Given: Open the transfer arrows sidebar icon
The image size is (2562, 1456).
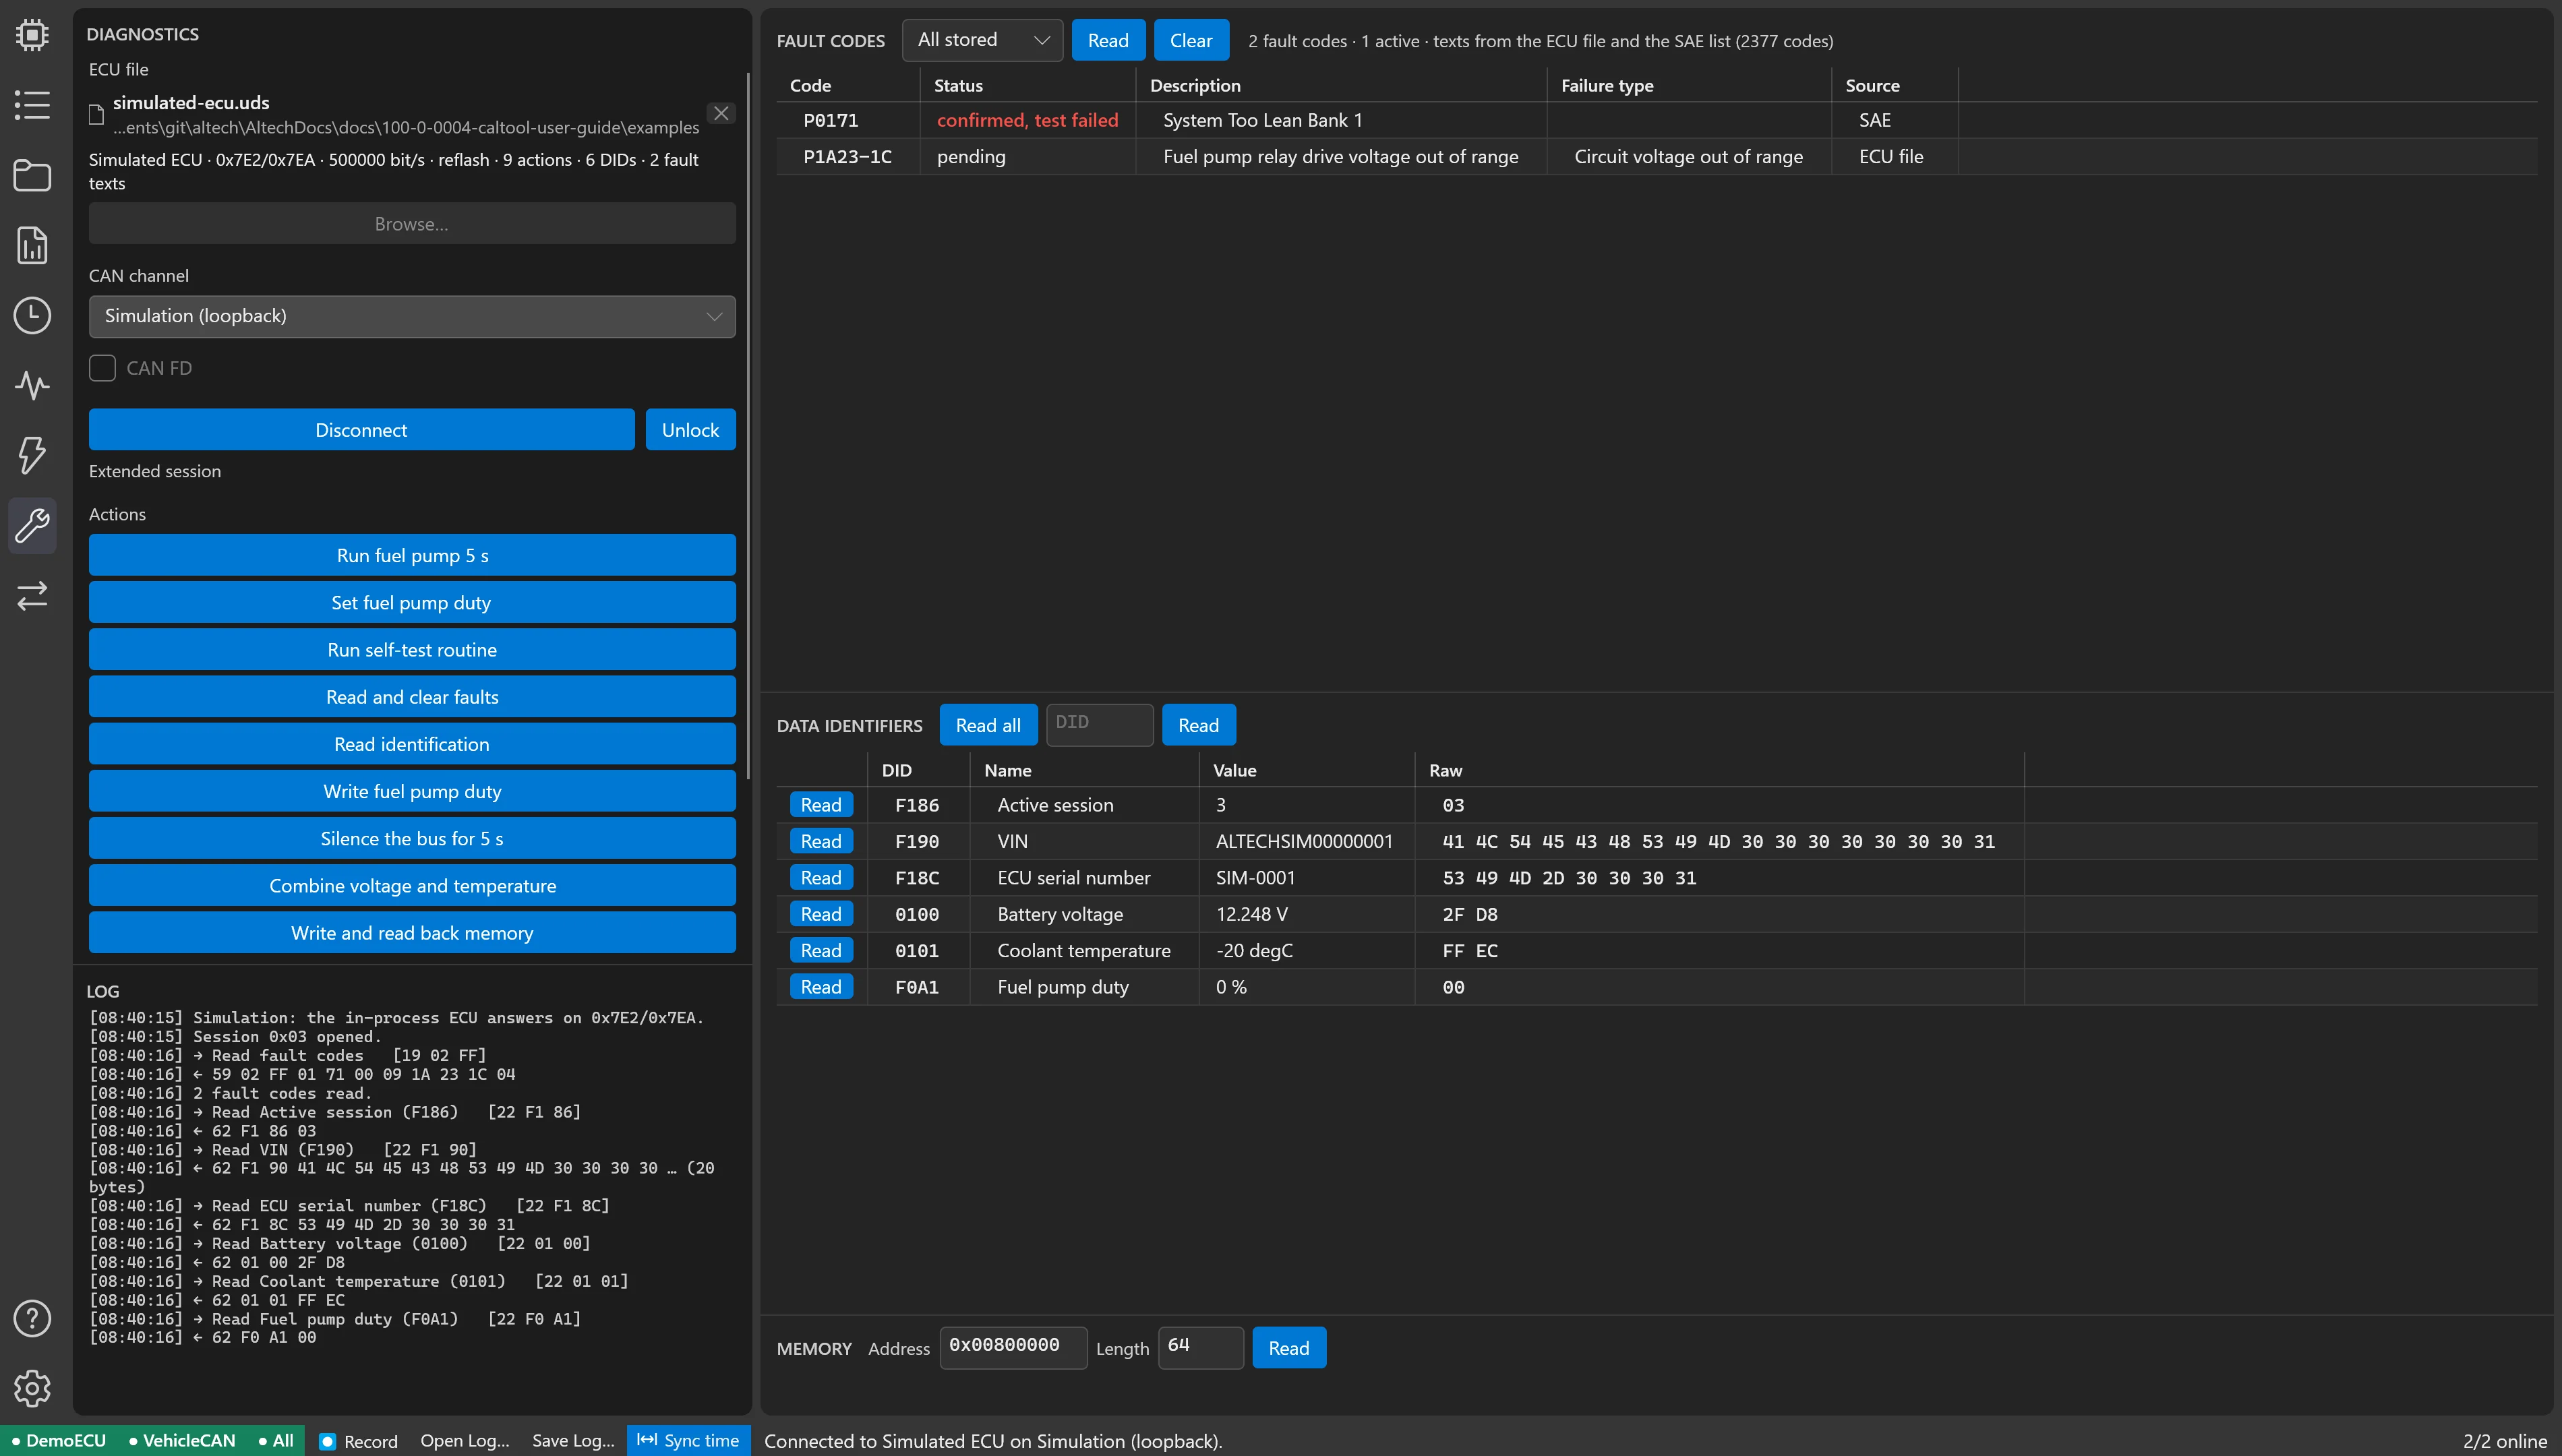Looking at the screenshot, I should [32, 595].
